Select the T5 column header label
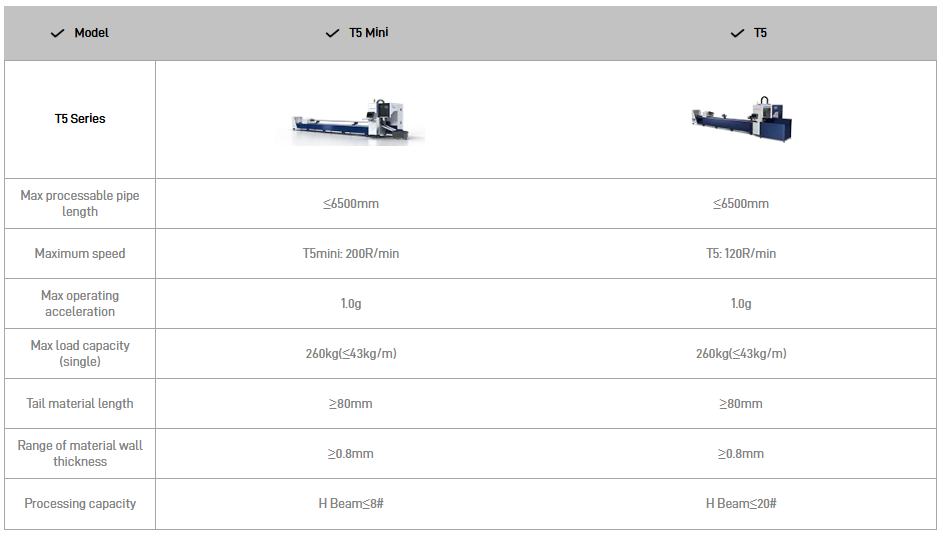Viewport: 943px width, 537px height. tap(761, 33)
